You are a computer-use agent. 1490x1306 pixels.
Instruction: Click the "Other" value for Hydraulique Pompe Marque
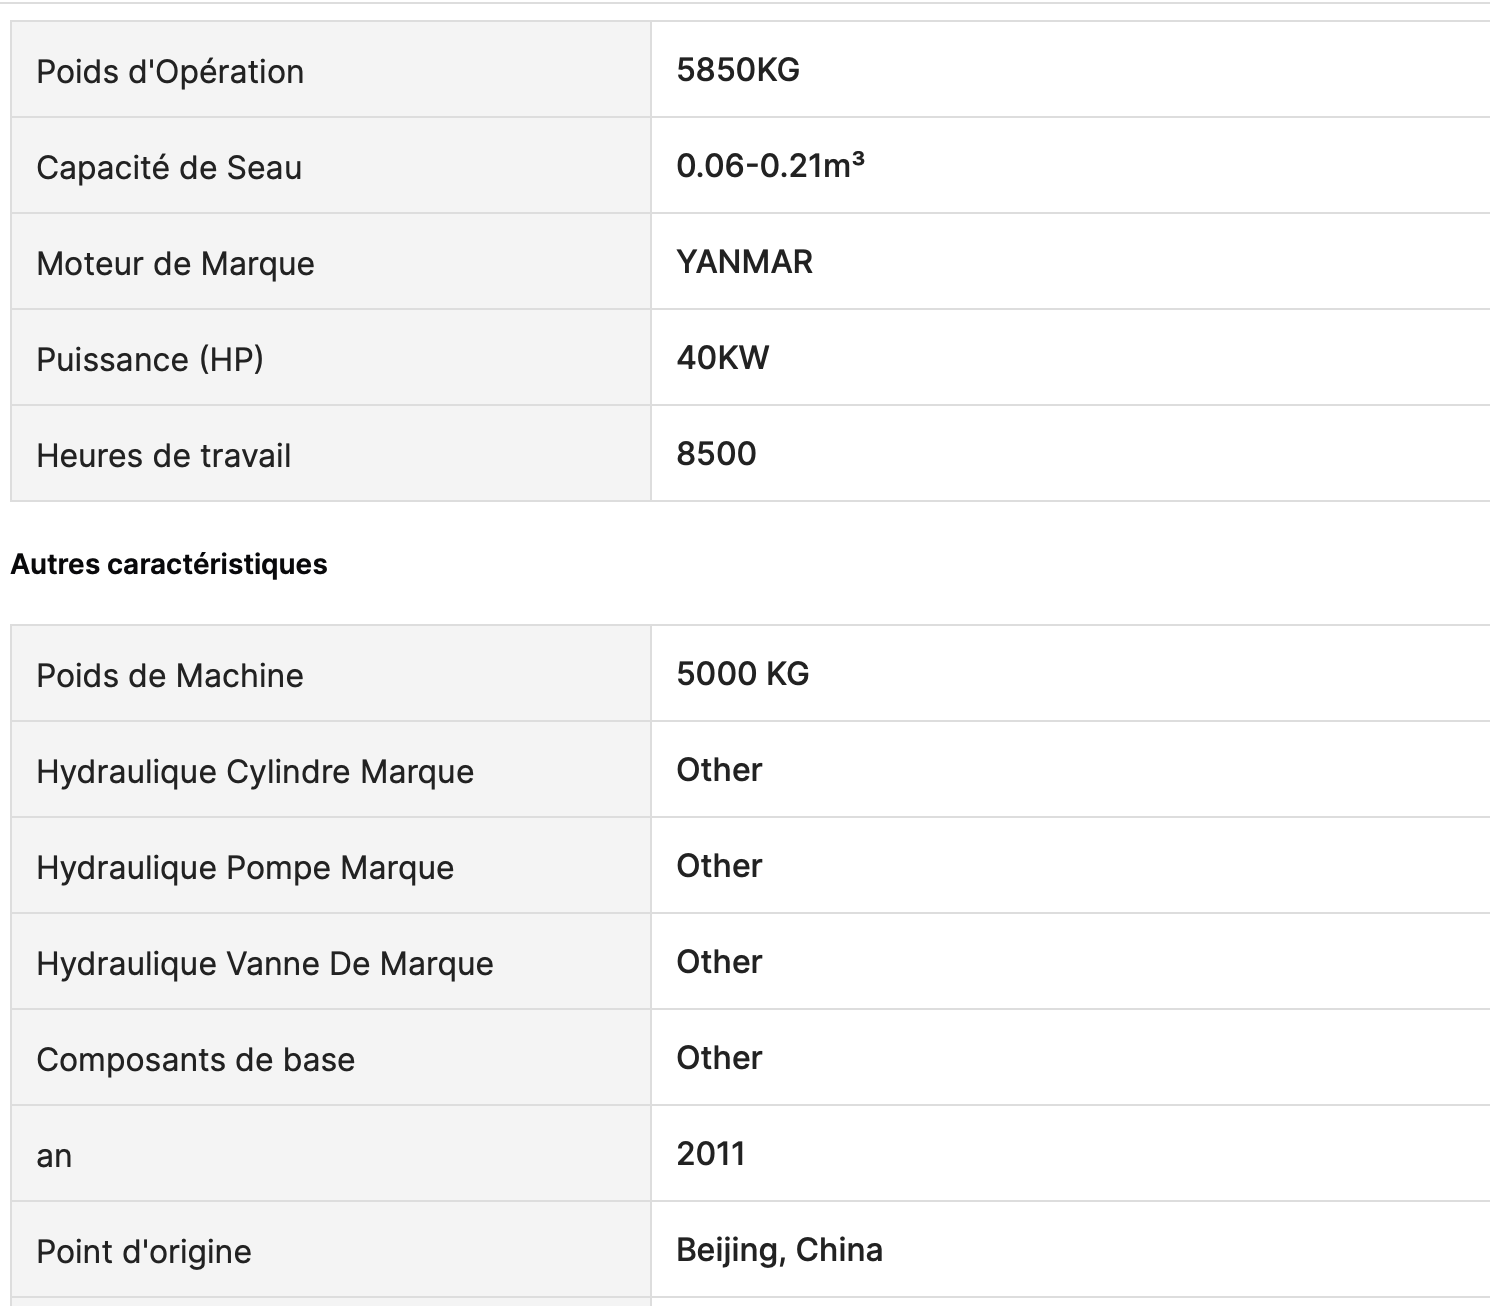click(x=719, y=866)
